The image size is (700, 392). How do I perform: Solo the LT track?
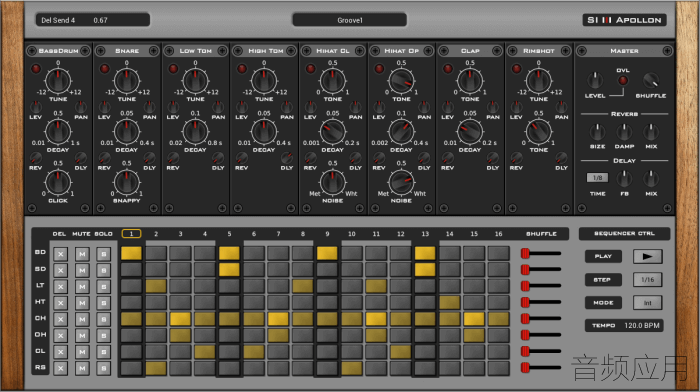(x=104, y=287)
